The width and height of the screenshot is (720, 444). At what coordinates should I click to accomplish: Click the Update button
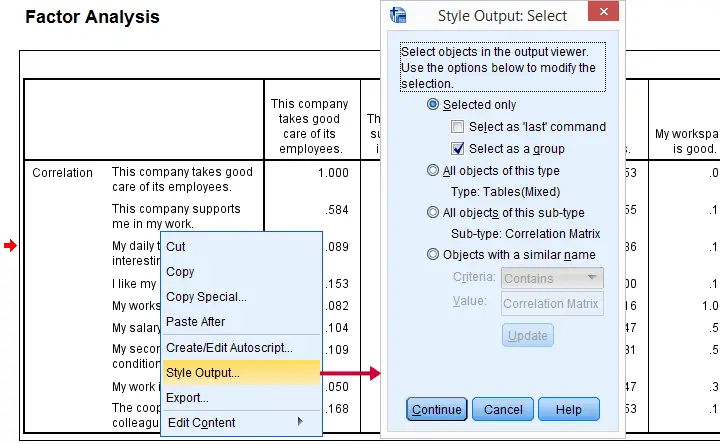(x=528, y=336)
